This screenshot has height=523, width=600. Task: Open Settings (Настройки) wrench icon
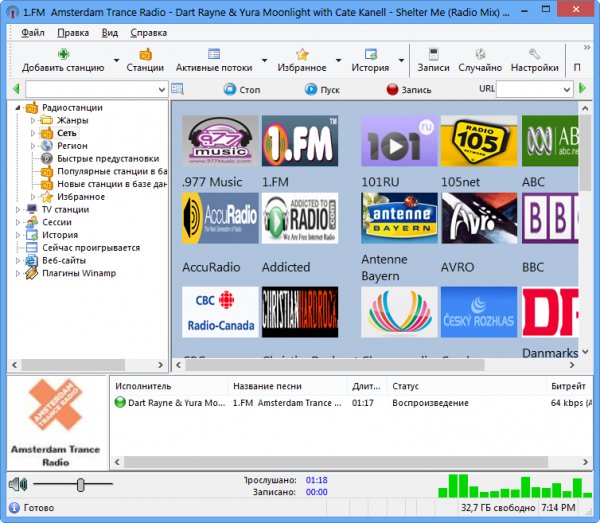point(535,54)
